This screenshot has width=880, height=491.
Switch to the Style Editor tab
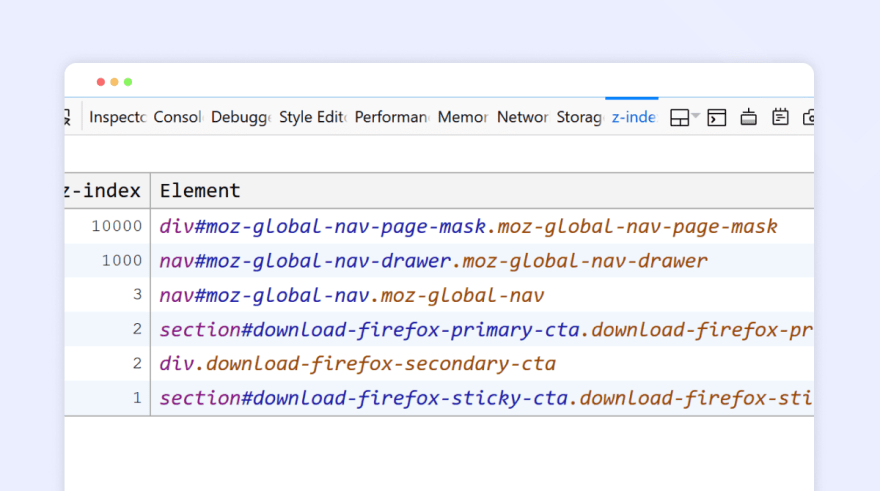pyautogui.click(x=313, y=117)
